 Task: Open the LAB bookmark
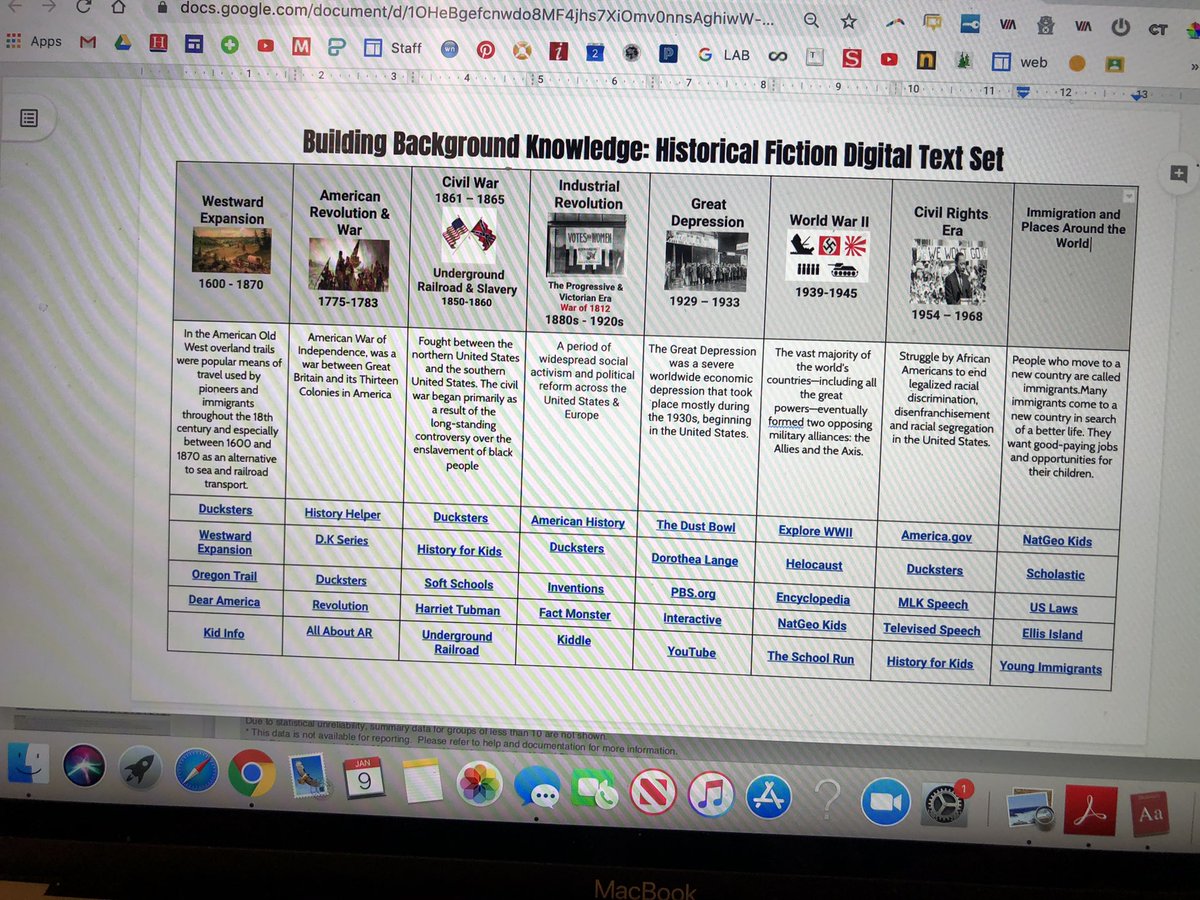(x=725, y=55)
